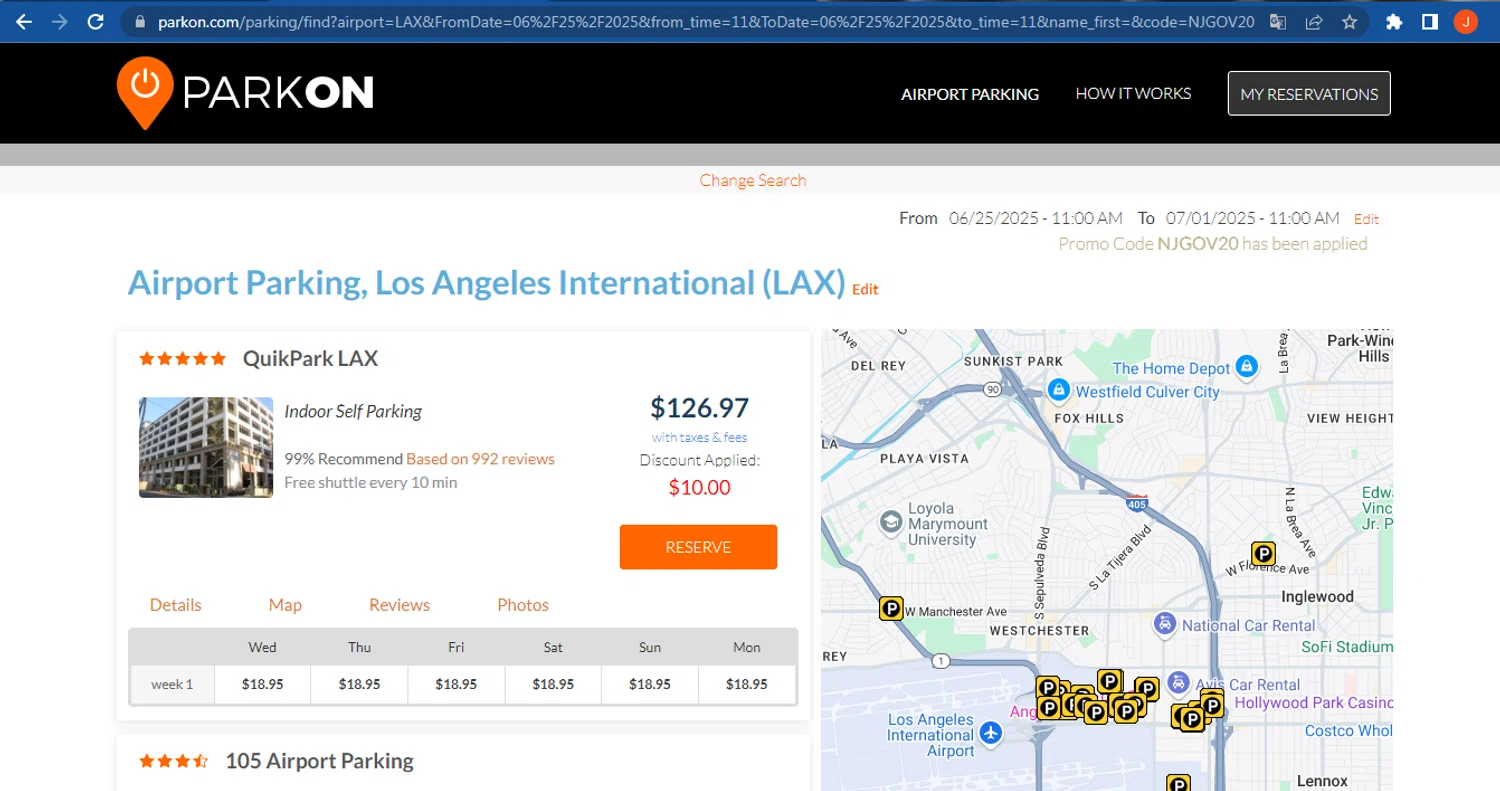Screen dimensions: 1500x791
Task: Open the Google Translate page icon
Action: coord(1278,21)
